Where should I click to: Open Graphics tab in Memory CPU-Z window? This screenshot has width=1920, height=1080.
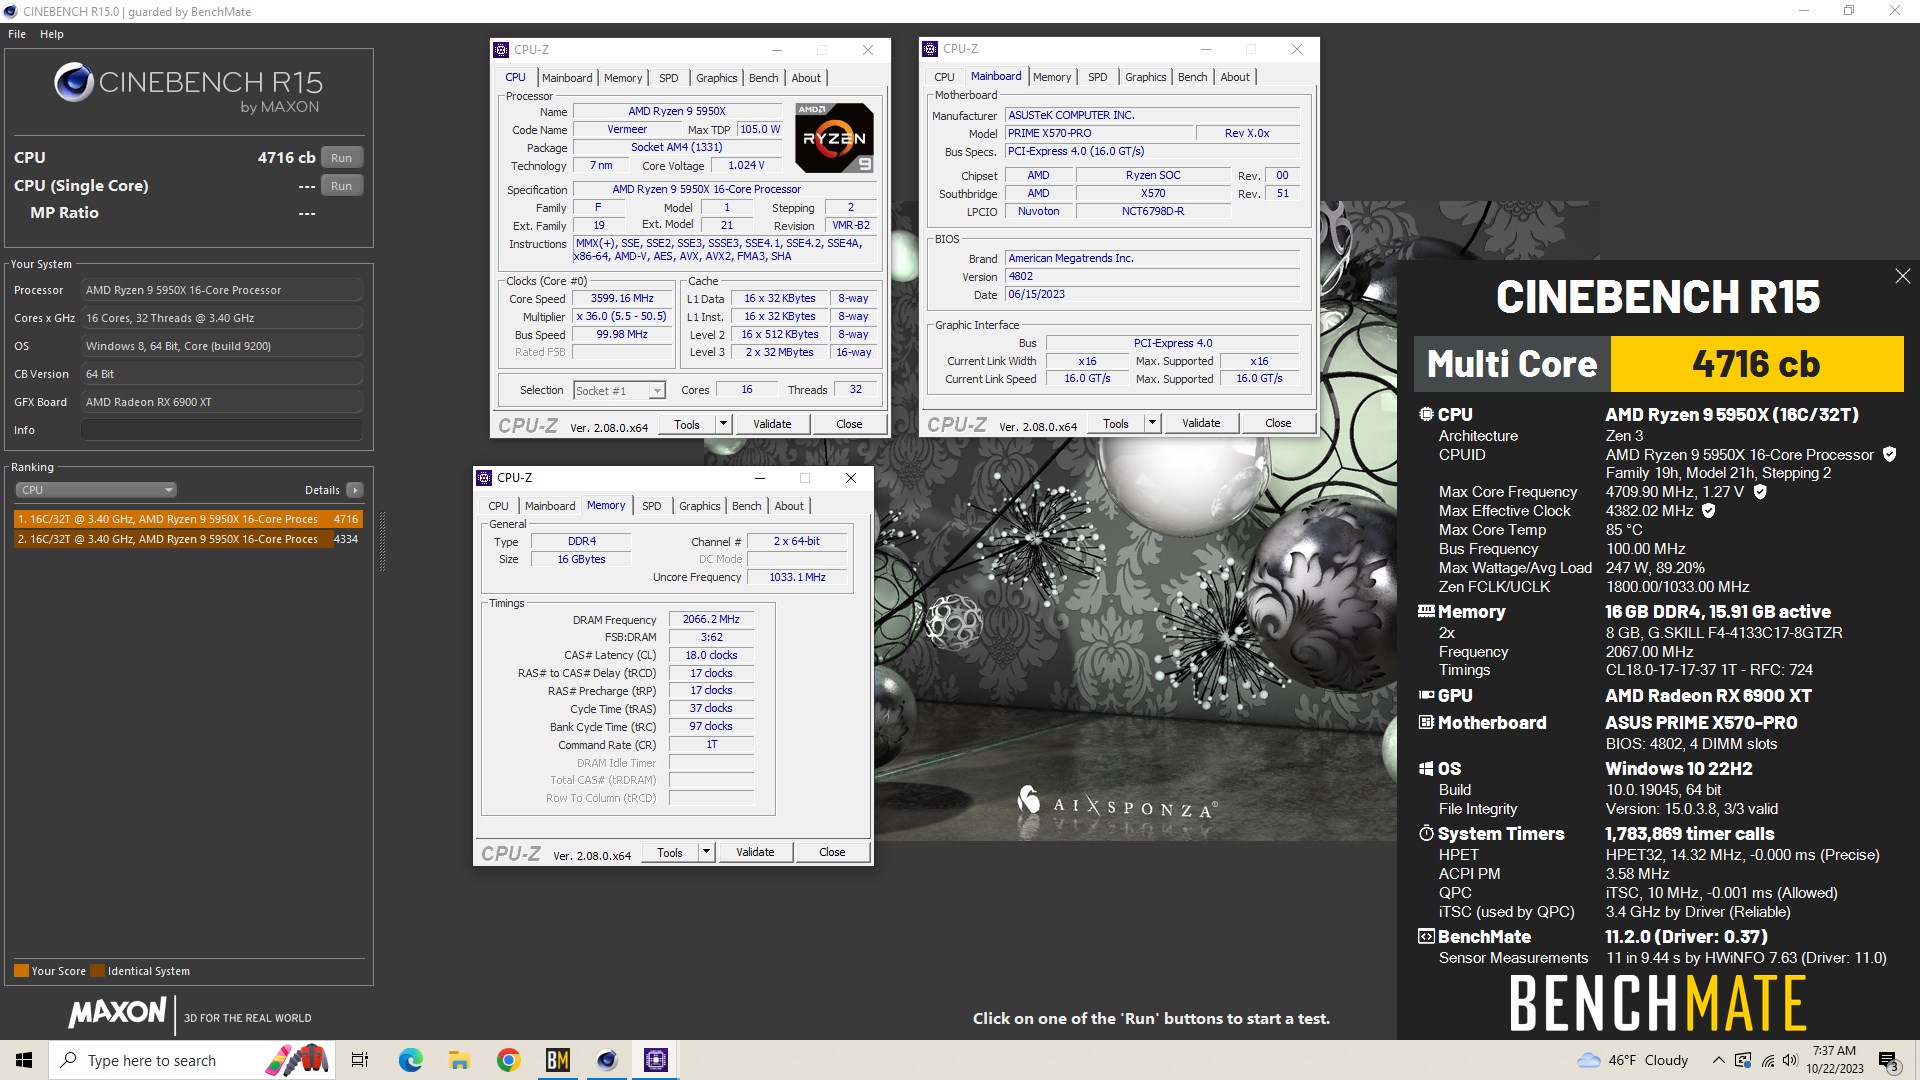pyautogui.click(x=700, y=506)
